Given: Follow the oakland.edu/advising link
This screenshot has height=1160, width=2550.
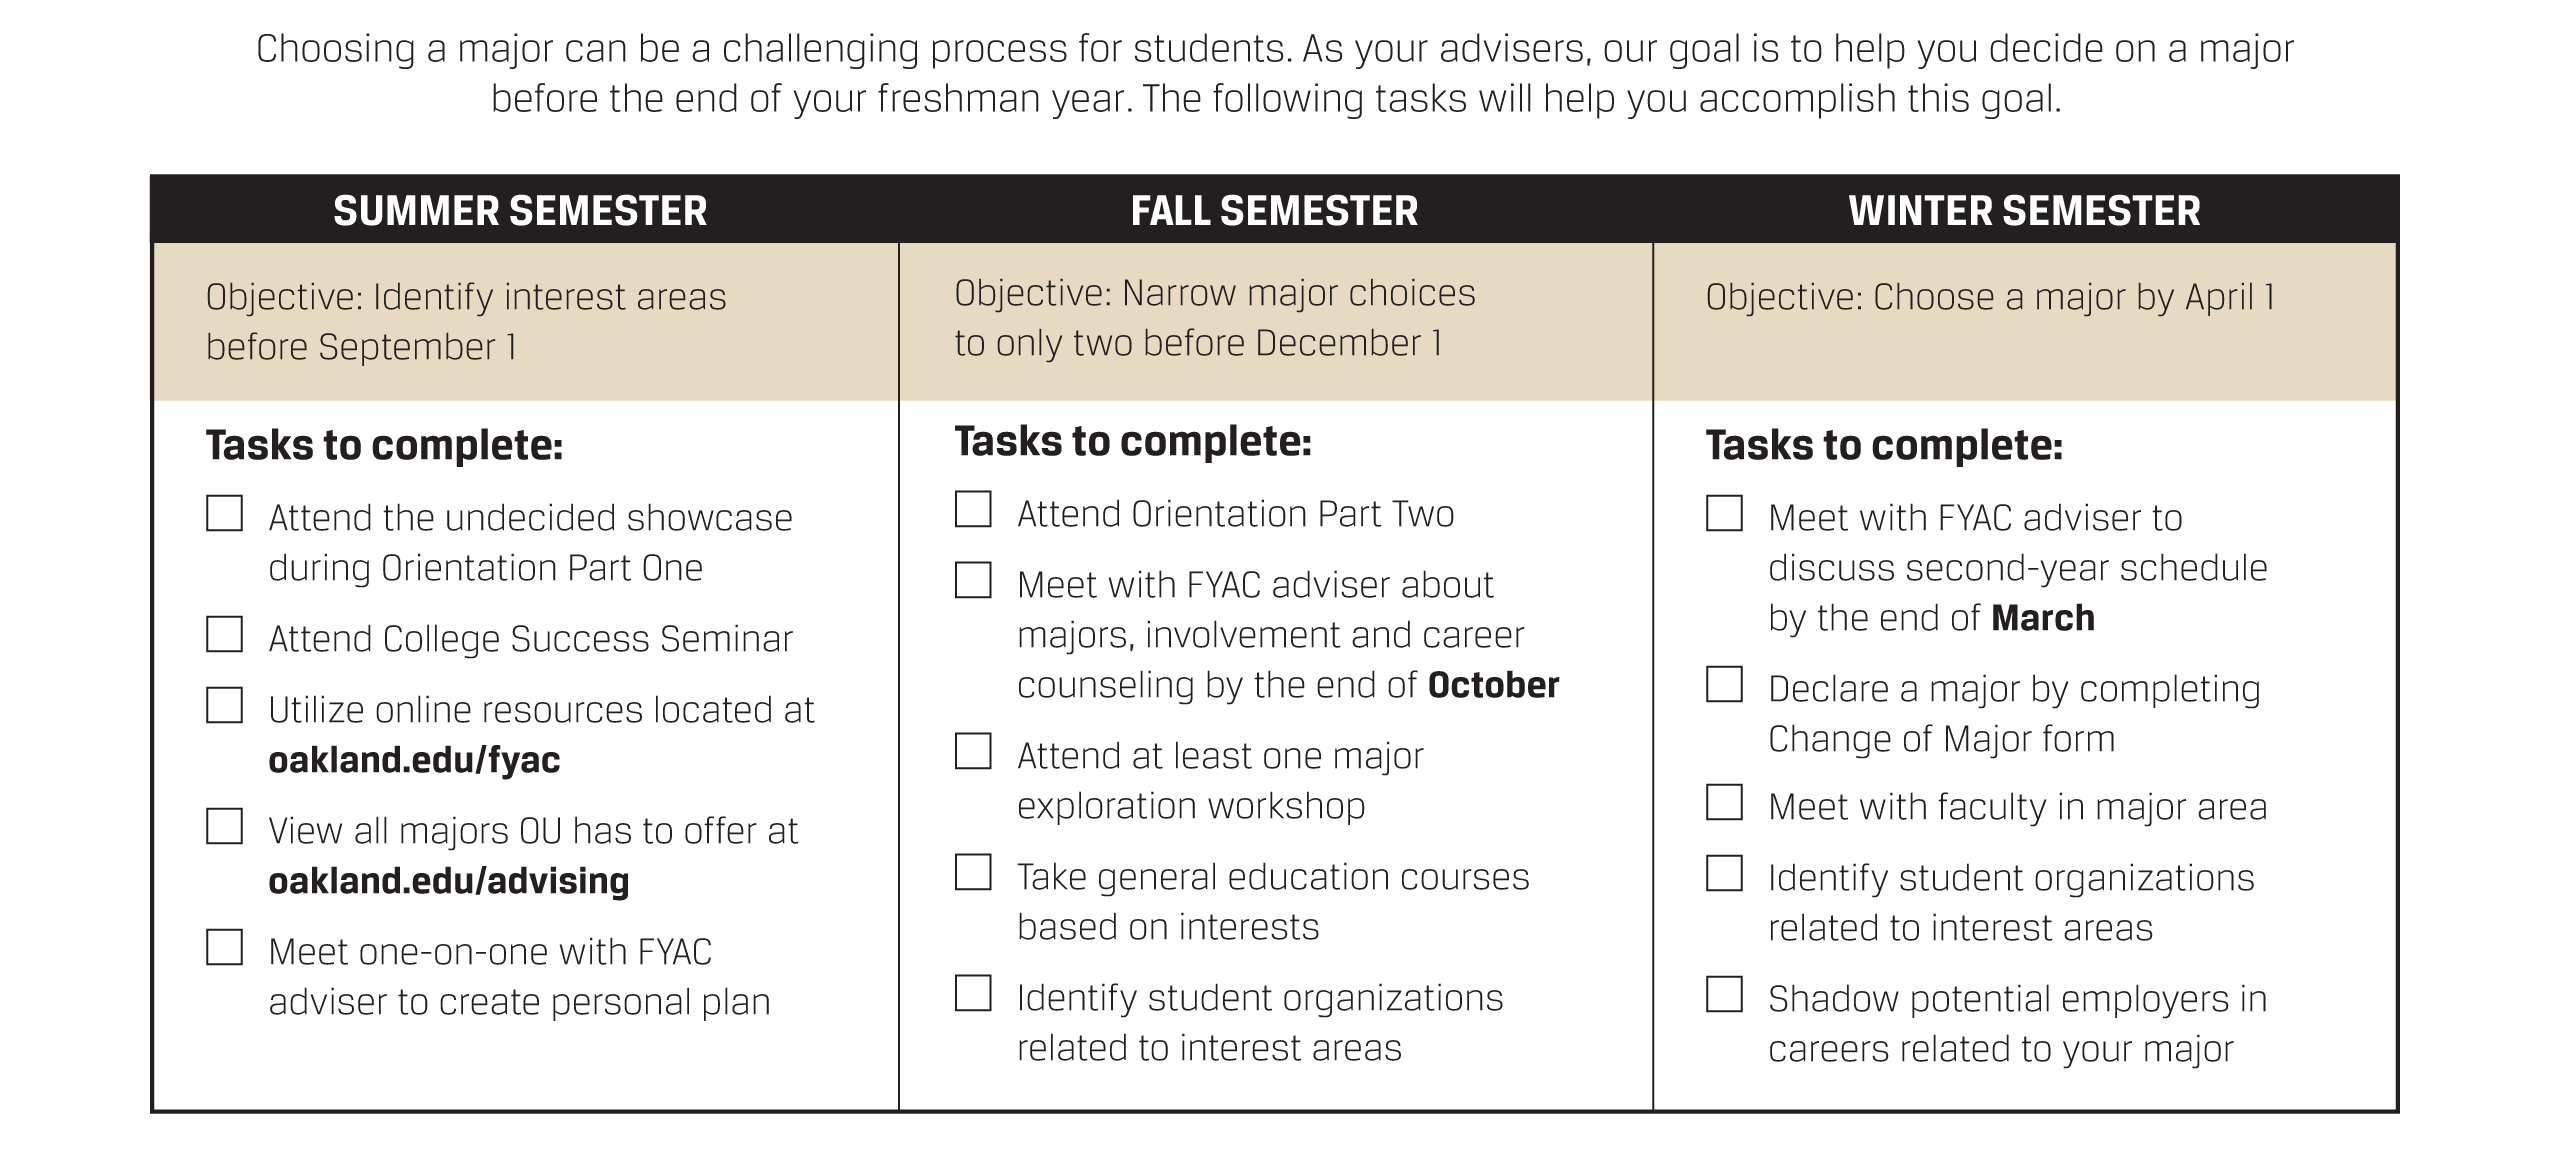Looking at the screenshot, I should [x=448, y=882].
